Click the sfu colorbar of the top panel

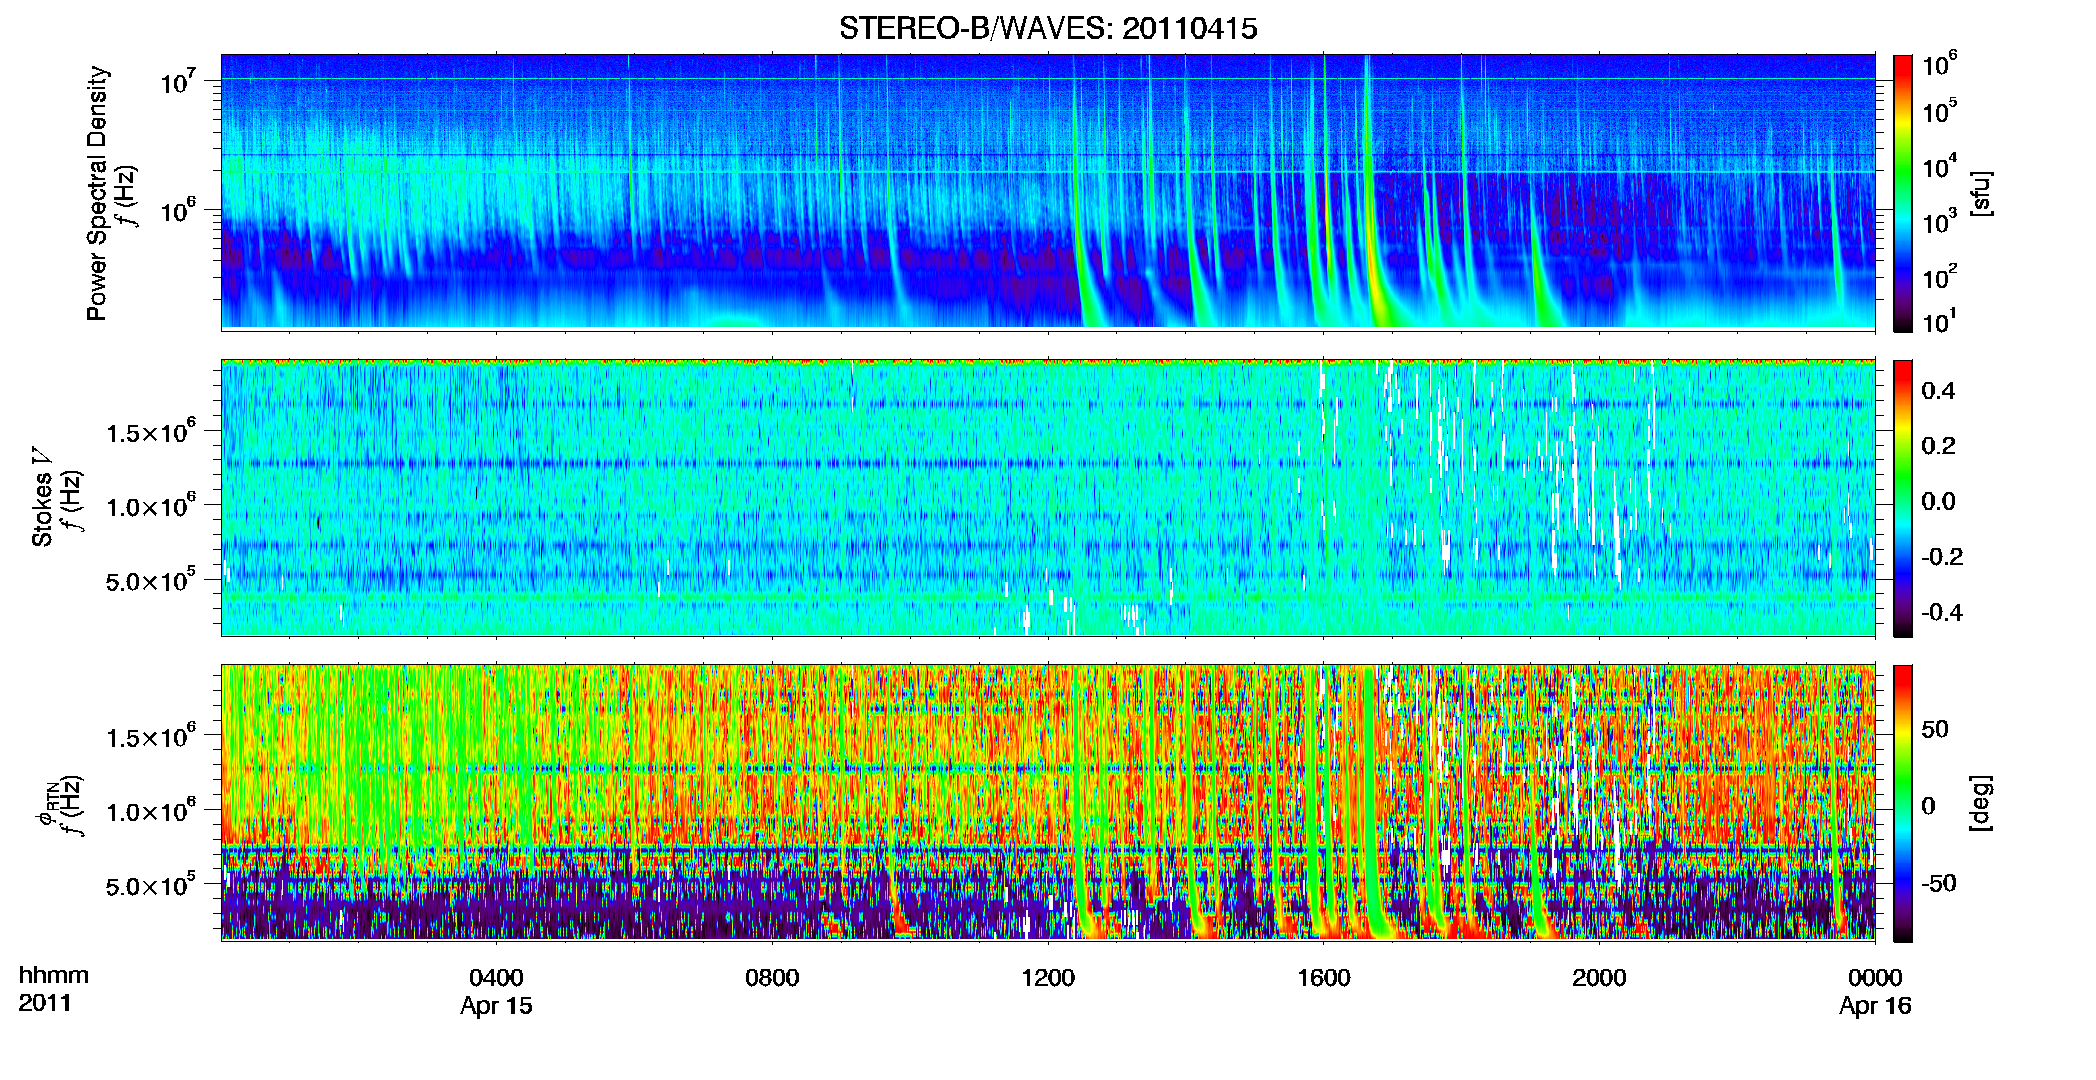pos(1903,192)
